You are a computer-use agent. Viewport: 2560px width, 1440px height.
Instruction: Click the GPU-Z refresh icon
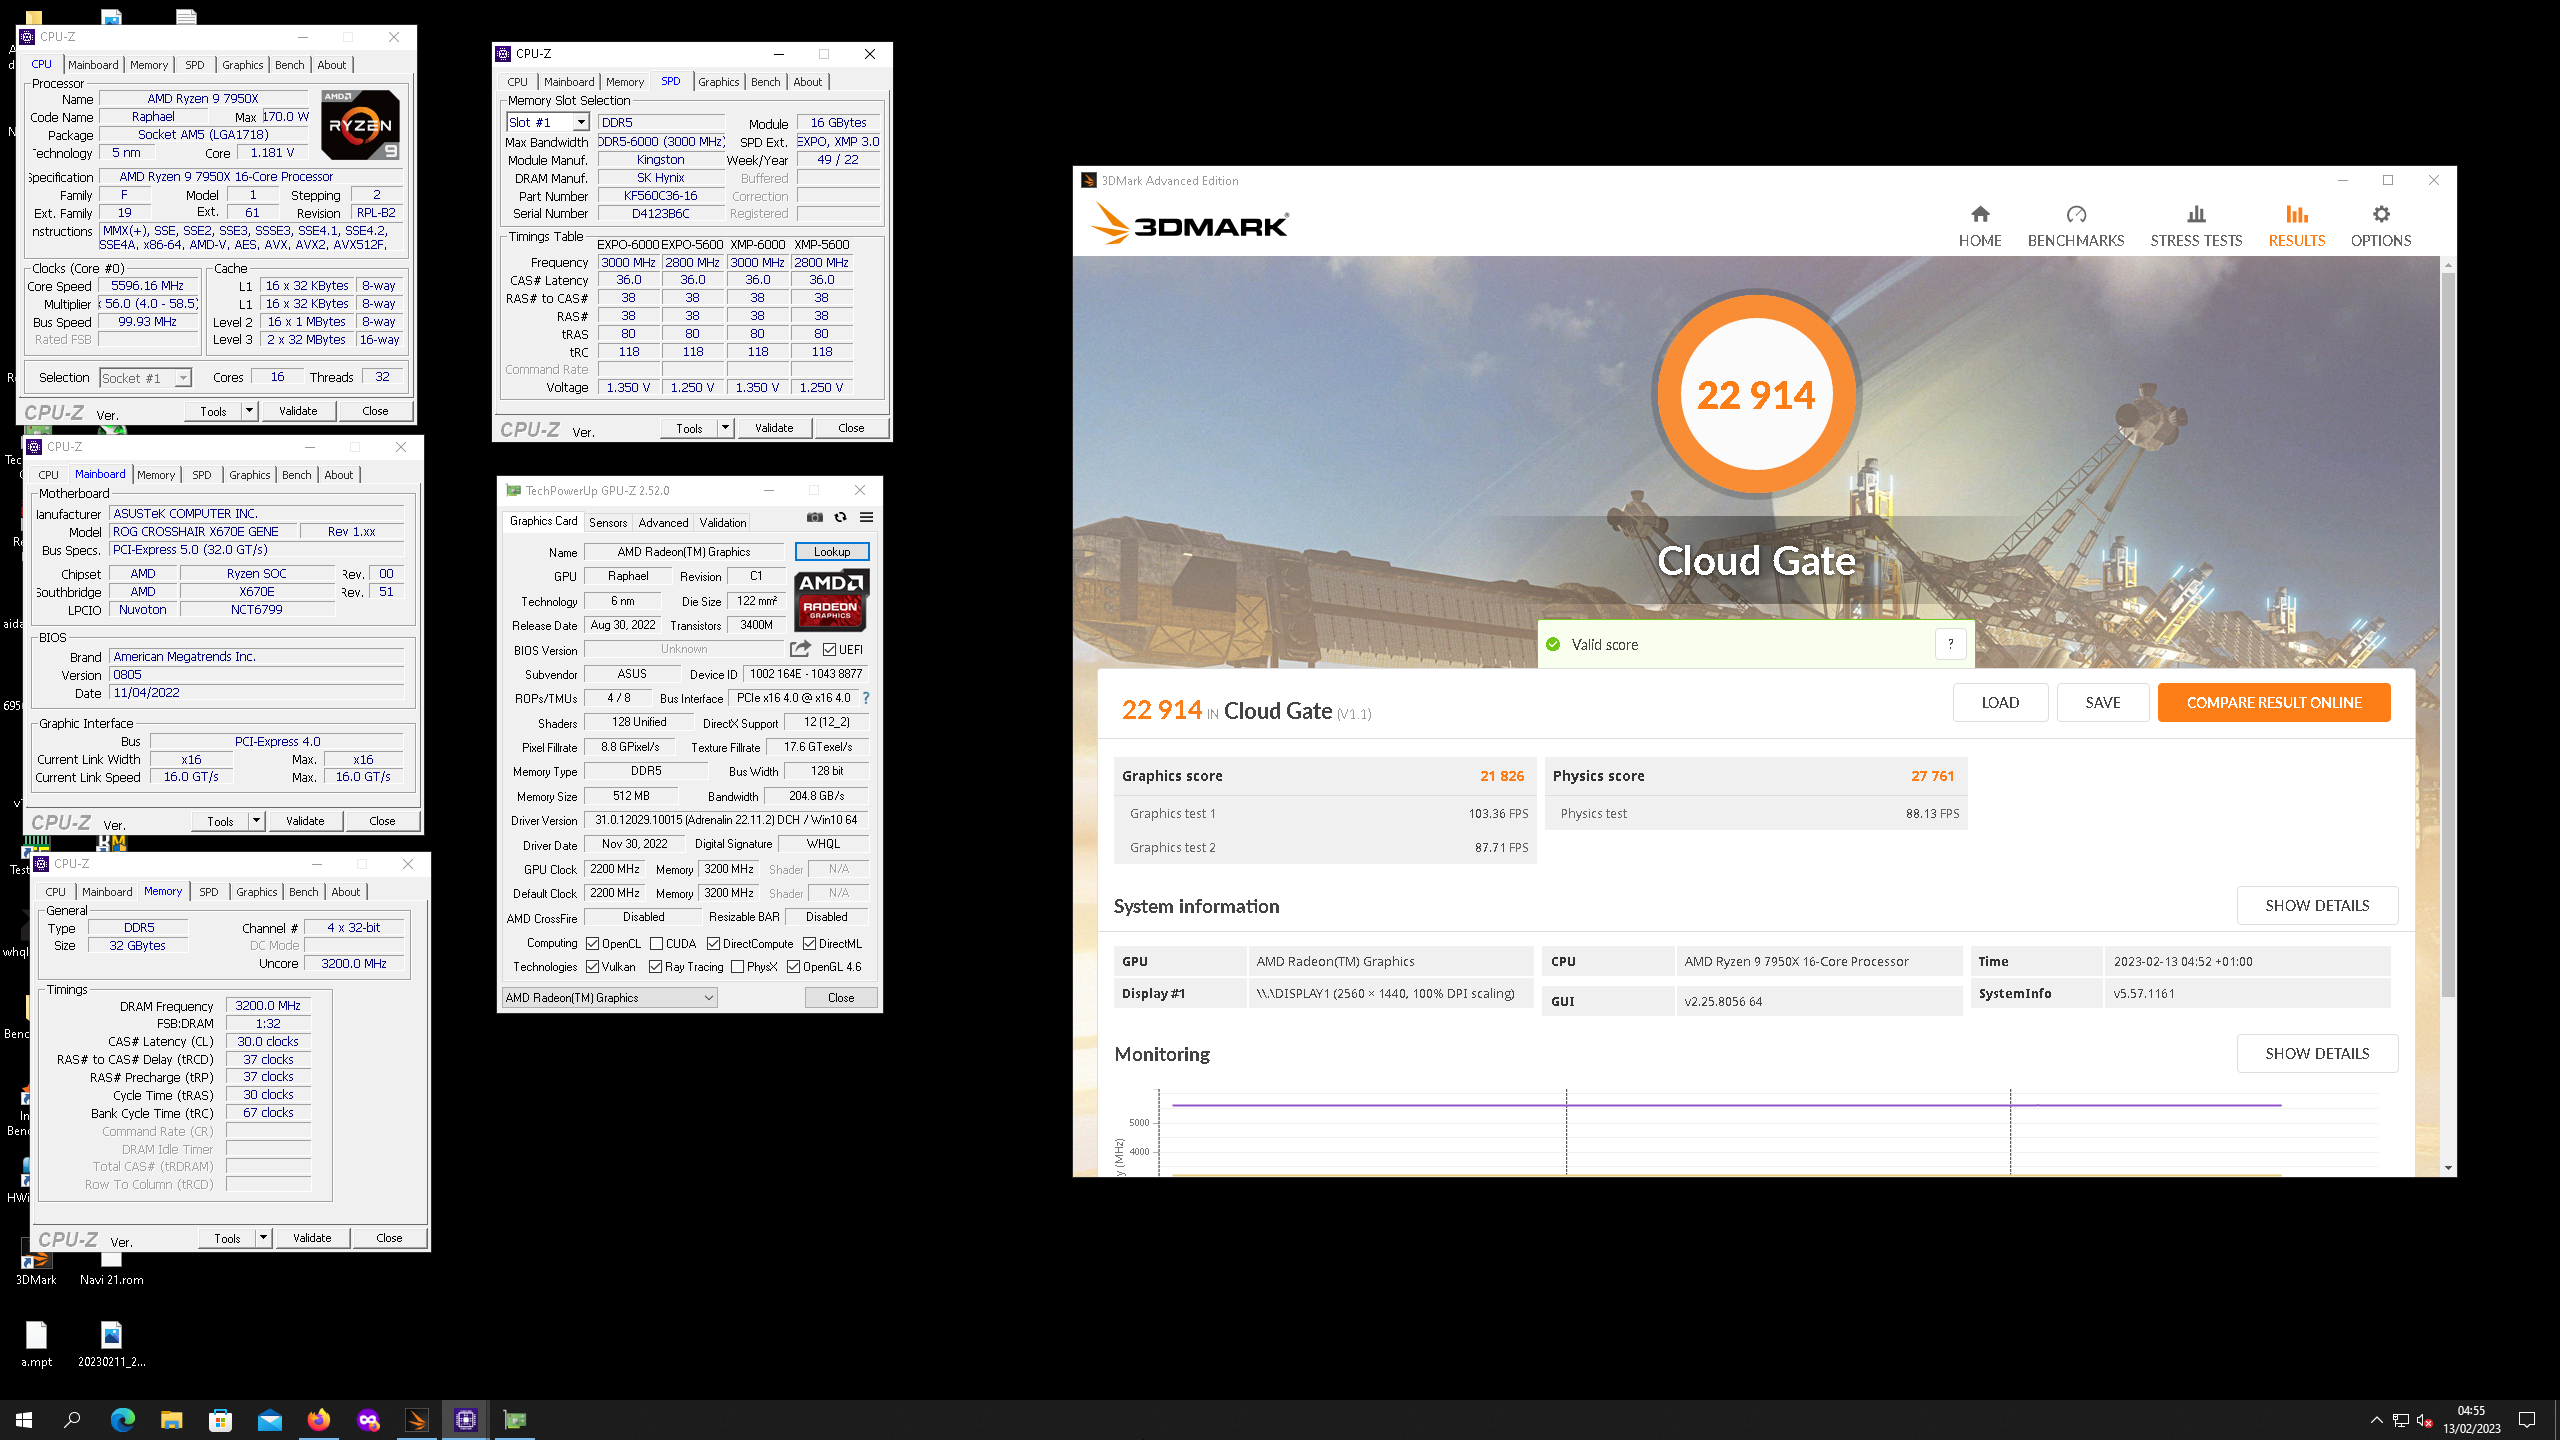pyautogui.click(x=840, y=517)
